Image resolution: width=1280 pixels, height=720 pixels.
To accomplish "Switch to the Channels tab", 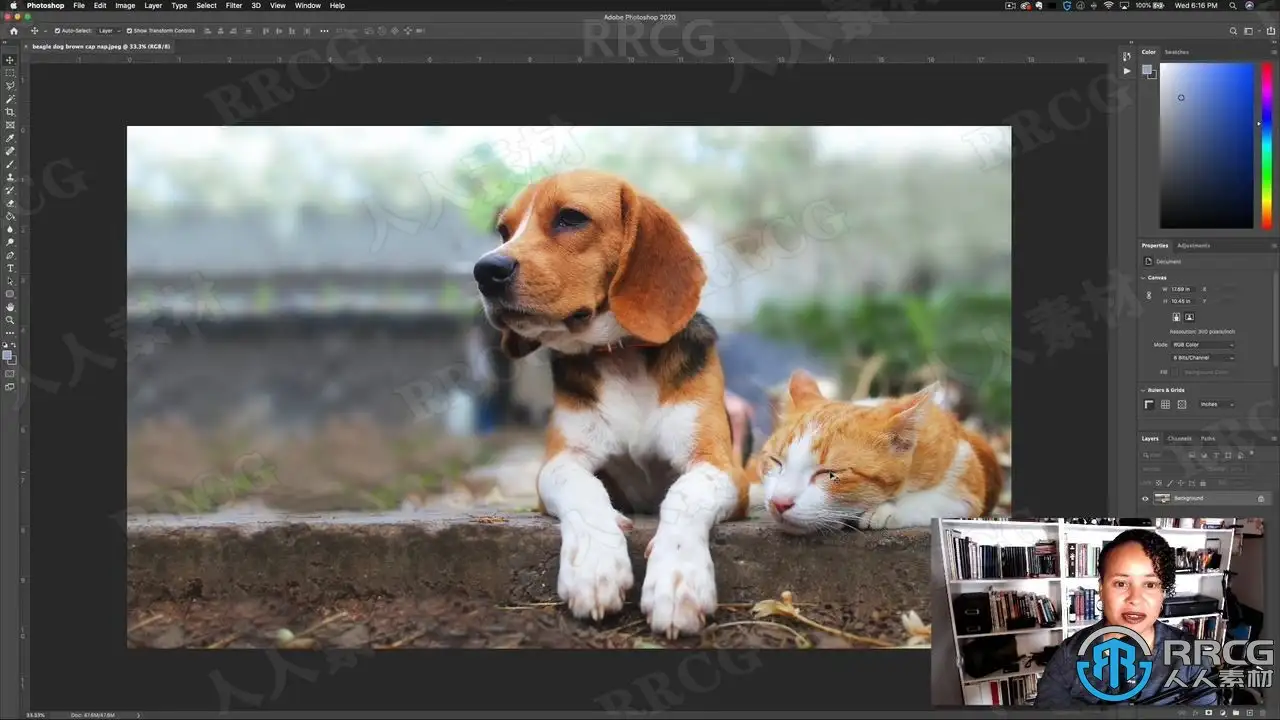I will pos(1180,438).
